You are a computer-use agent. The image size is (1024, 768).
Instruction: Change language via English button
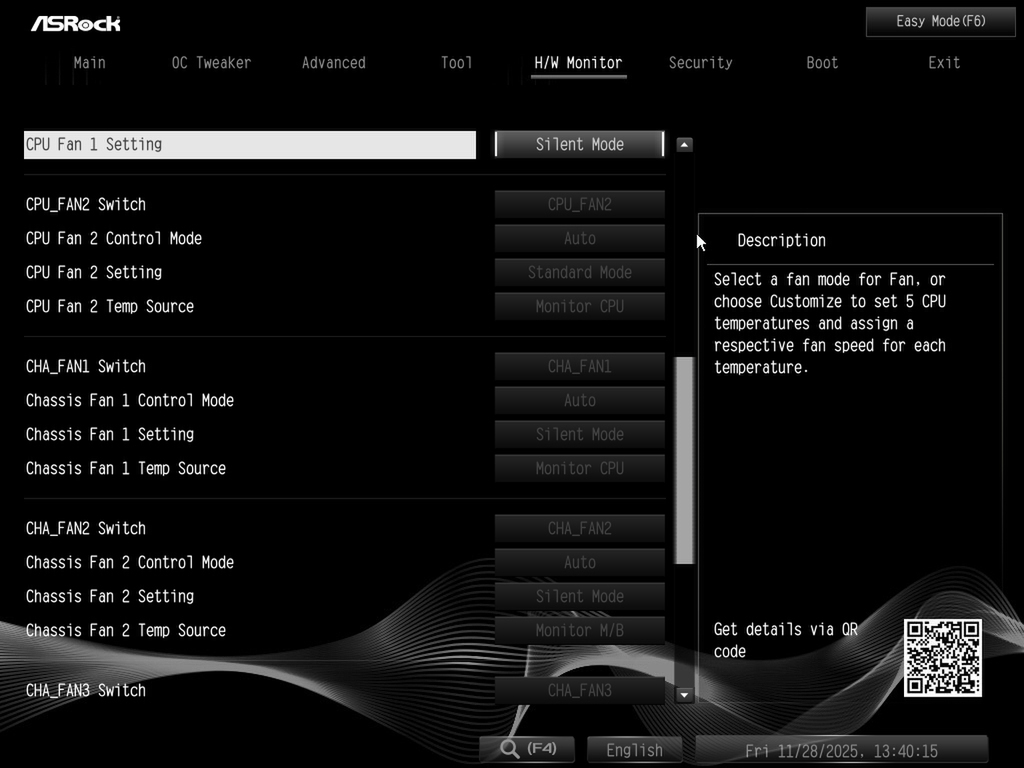(634, 750)
